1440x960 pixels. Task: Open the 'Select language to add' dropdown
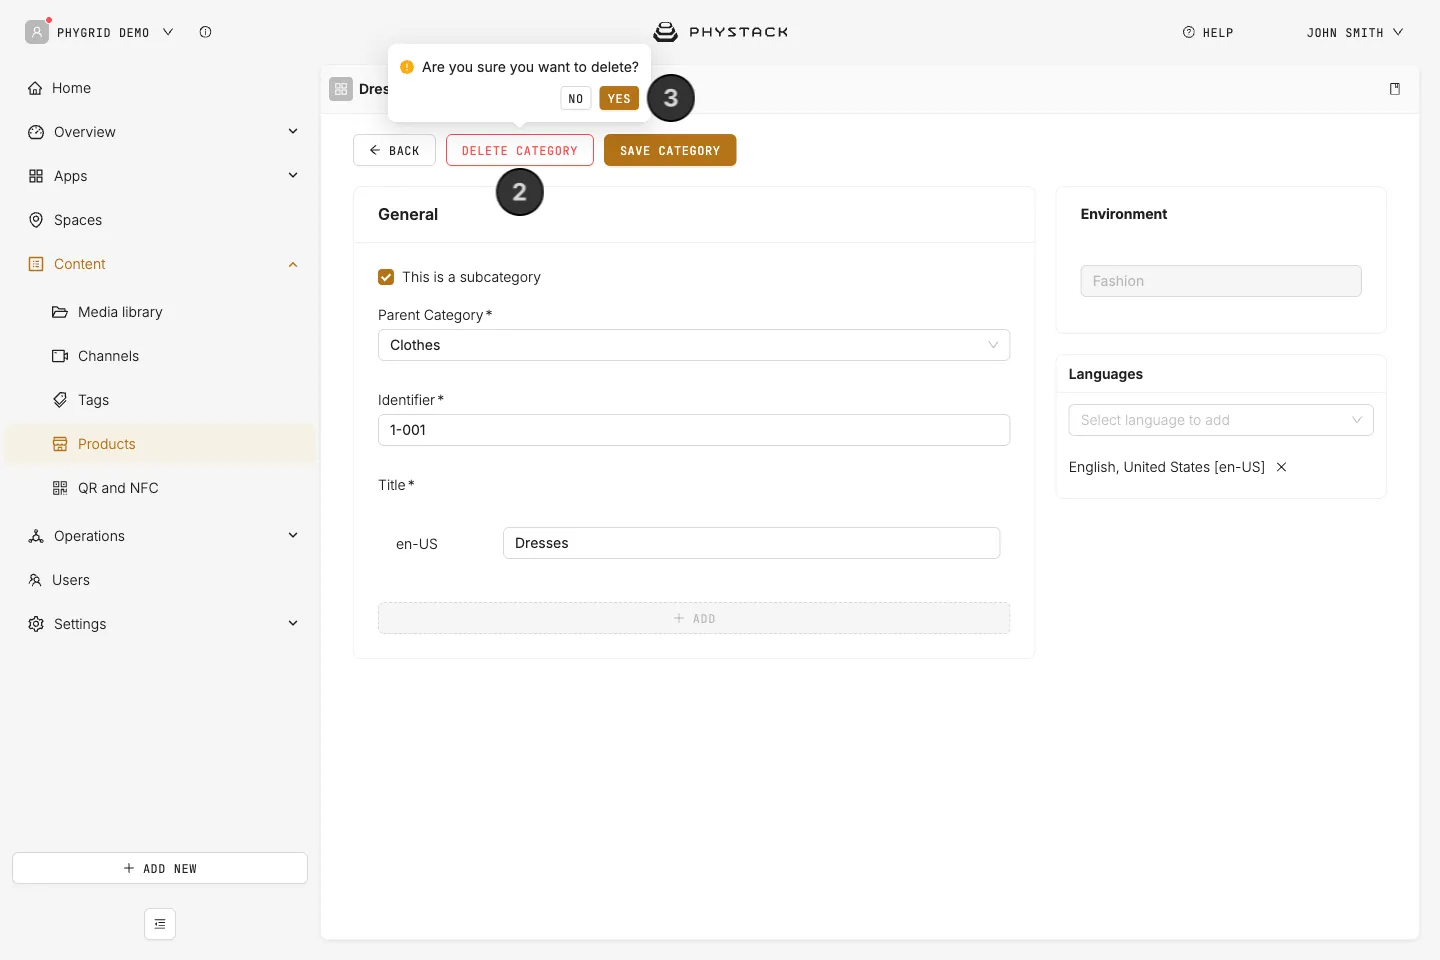(1221, 420)
